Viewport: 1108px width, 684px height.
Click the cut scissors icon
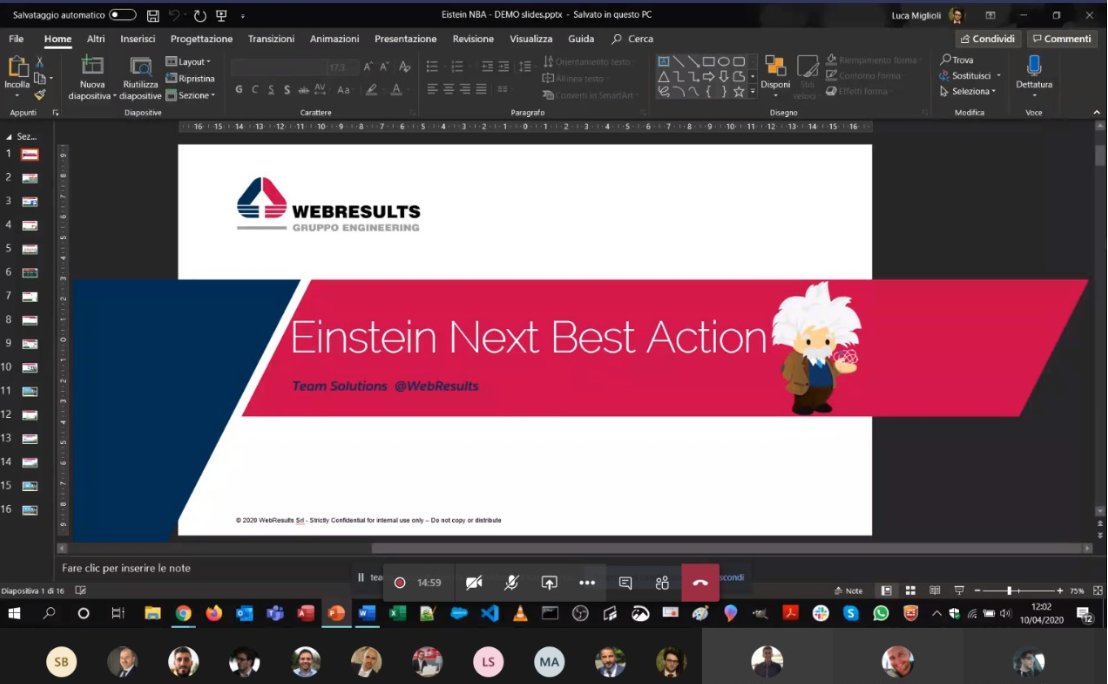(x=40, y=62)
